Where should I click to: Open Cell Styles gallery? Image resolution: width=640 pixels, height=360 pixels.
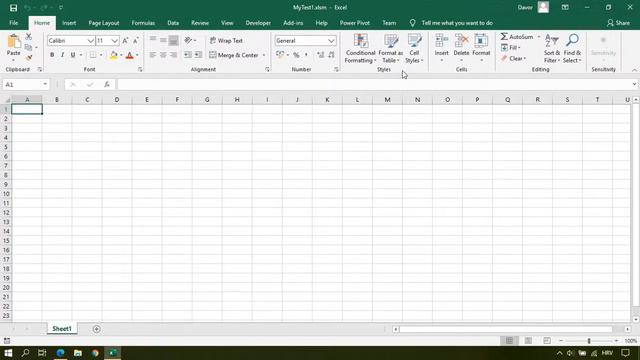coord(414,49)
